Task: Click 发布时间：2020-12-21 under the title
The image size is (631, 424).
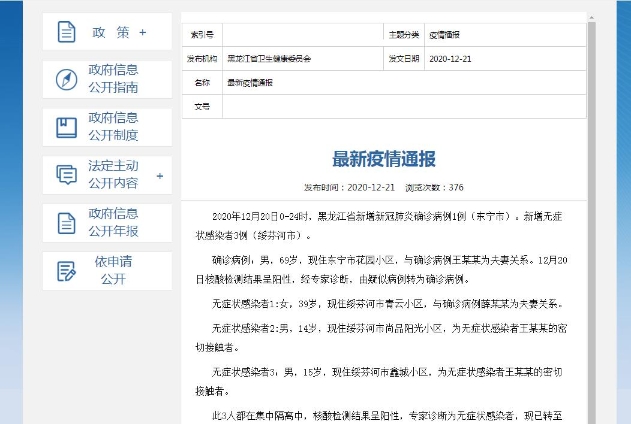Action: point(349,187)
